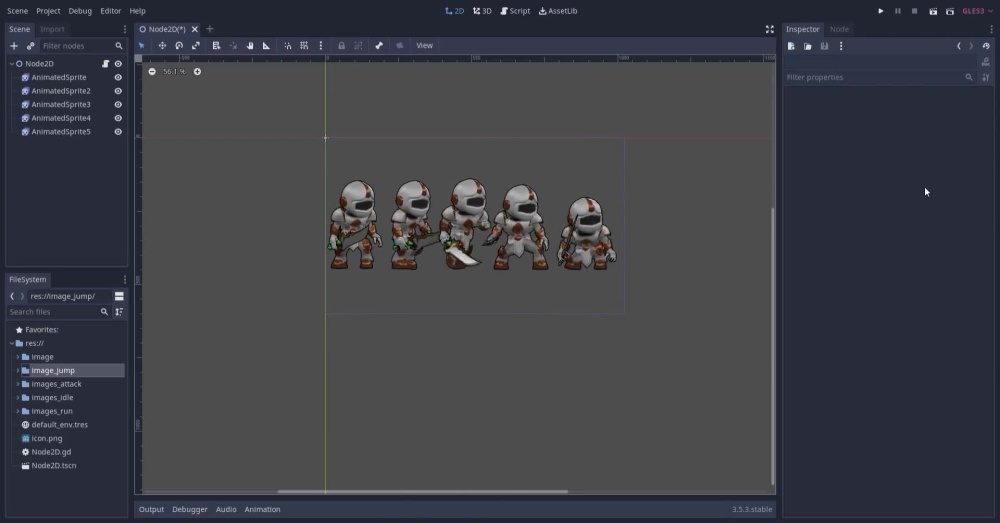
Task: Switch to the Import tab
Action: tap(52, 29)
